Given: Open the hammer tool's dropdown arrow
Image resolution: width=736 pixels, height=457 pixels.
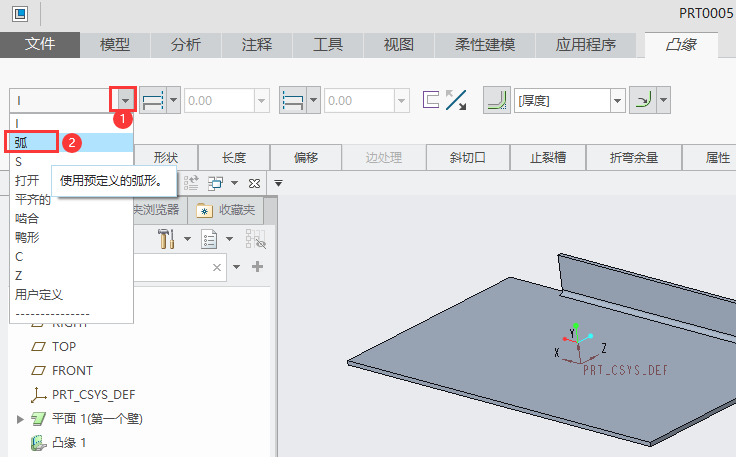Looking at the screenshot, I should click(187, 239).
